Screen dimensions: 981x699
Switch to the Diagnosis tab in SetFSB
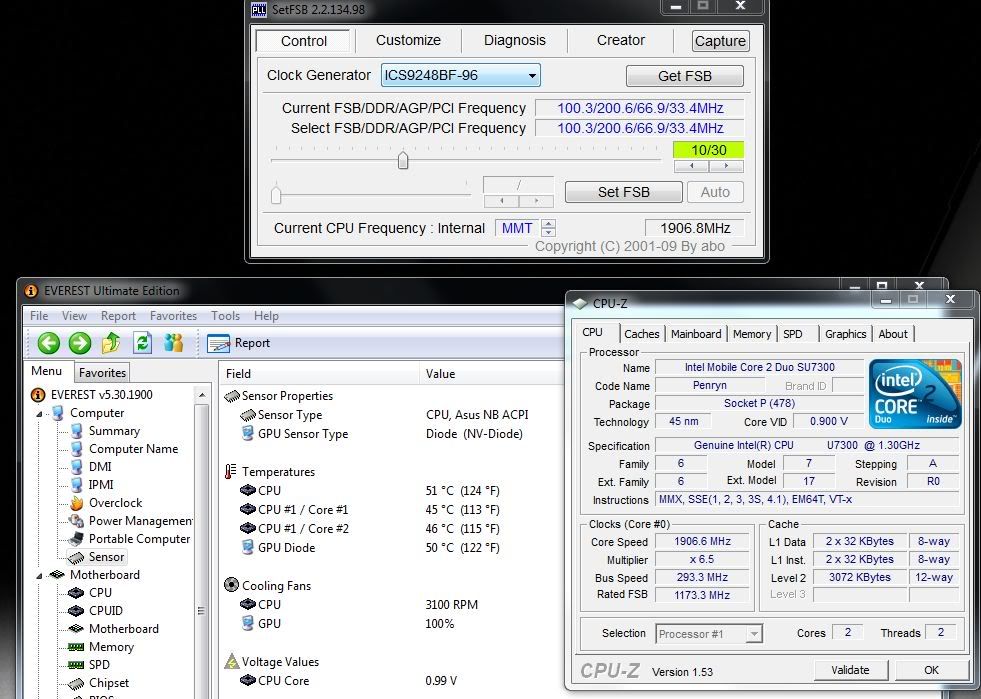click(x=514, y=41)
